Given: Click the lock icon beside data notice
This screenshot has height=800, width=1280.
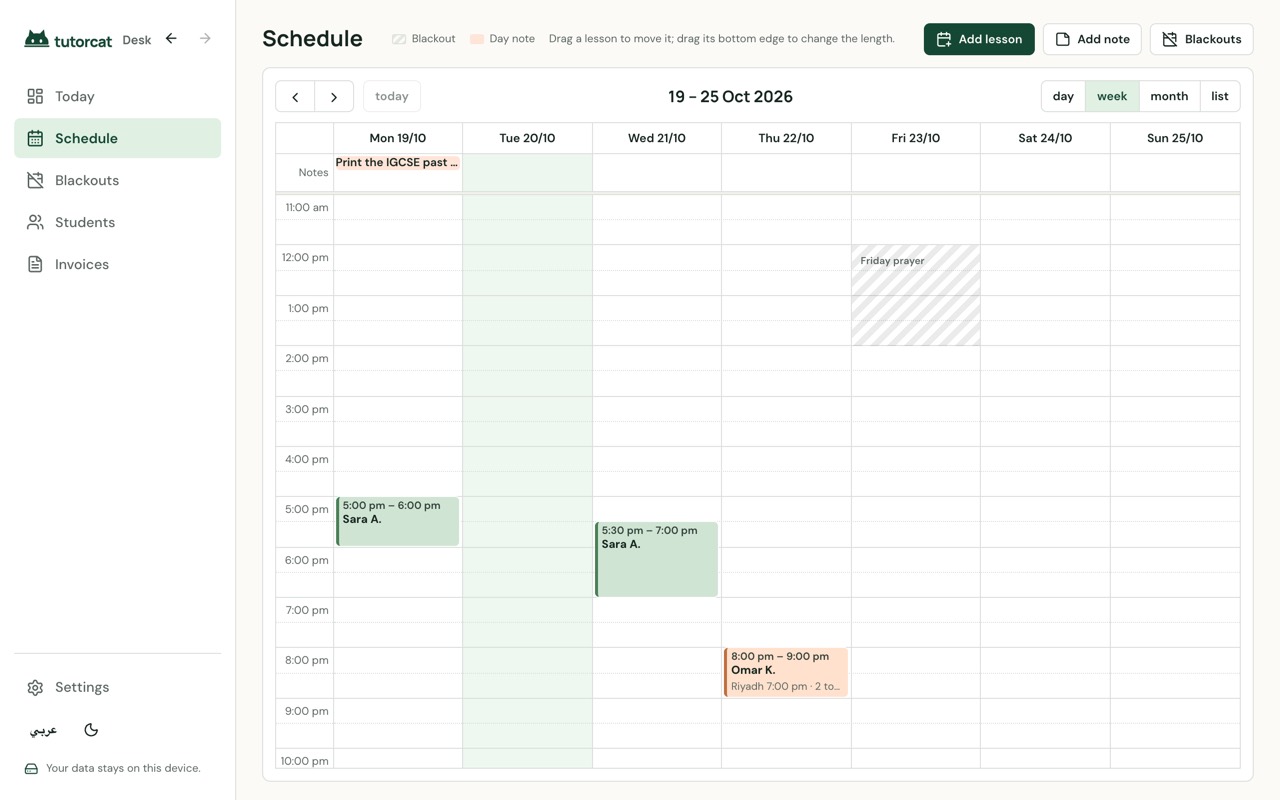Looking at the screenshot, I should click(x=31, y=769).
